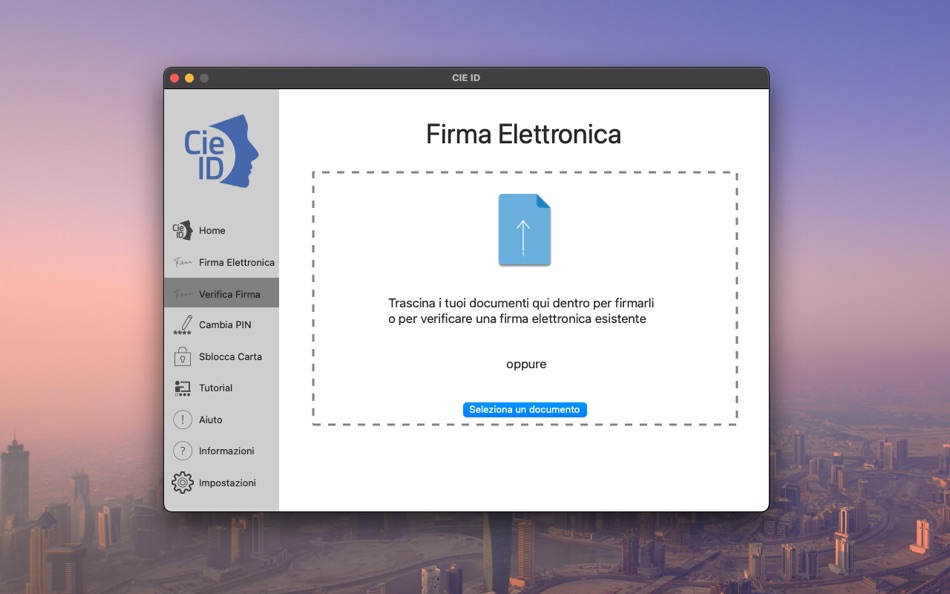Click the CIE ID title bar text
950x594 pixels.
click(x=466, y=78)
